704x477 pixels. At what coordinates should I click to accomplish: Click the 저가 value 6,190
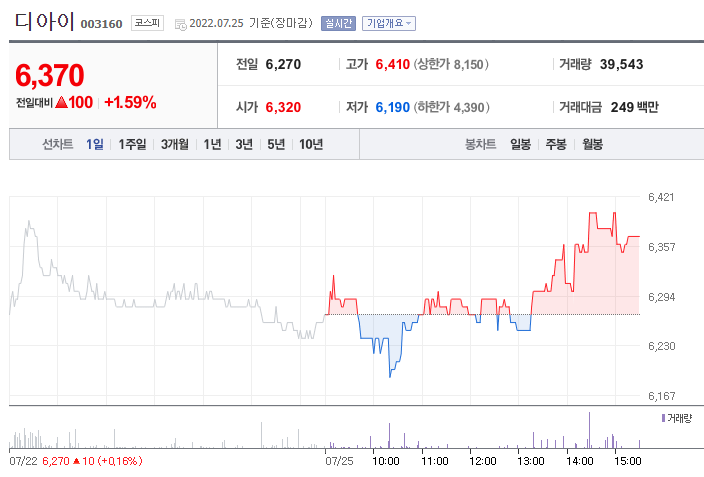pos(393,107)
